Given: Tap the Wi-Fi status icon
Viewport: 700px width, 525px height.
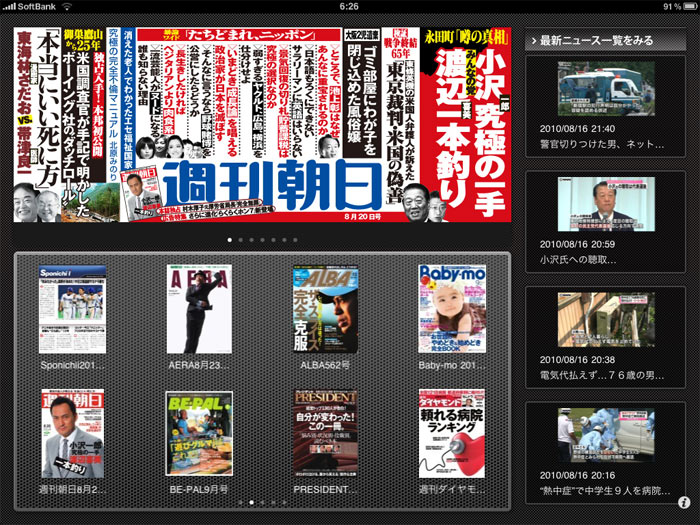Looking at the screenshot, I should point(67,6).
